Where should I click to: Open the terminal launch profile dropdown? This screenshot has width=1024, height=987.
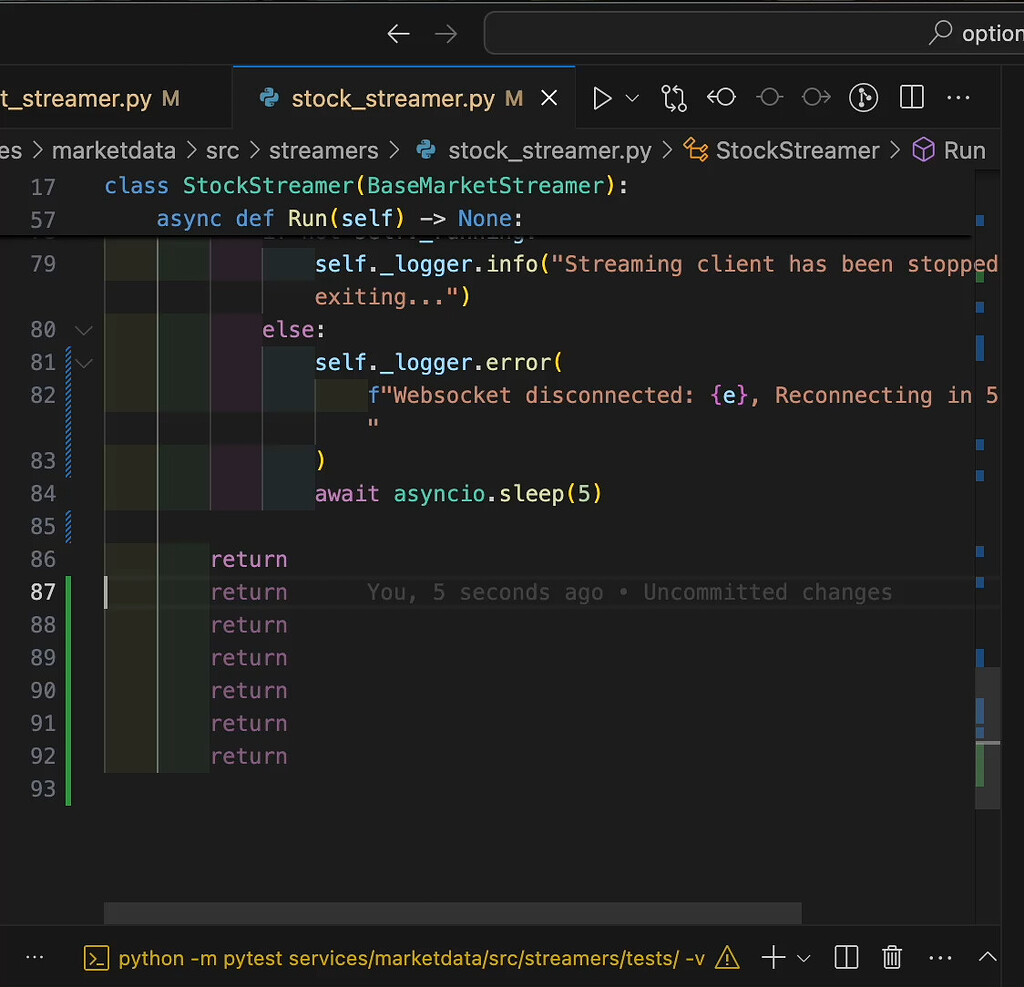click(x=804, y=958)
